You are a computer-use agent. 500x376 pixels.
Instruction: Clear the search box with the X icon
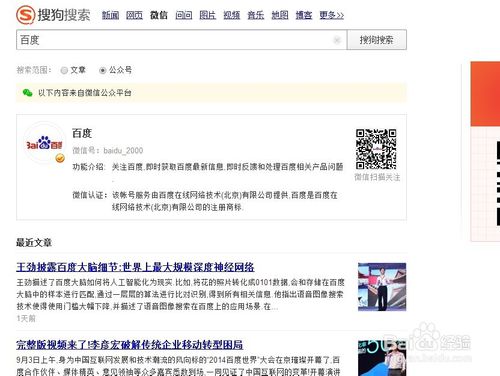pos(337,40)
